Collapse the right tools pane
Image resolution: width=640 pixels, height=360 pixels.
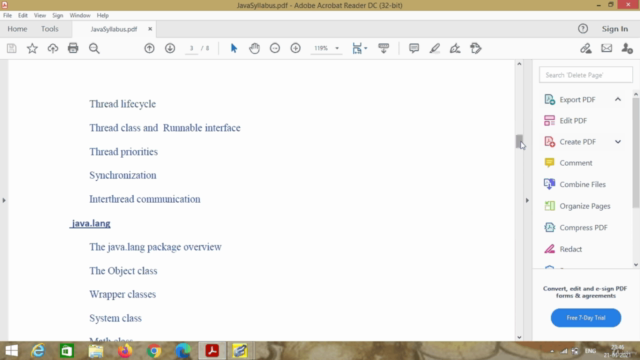[527, 200]
